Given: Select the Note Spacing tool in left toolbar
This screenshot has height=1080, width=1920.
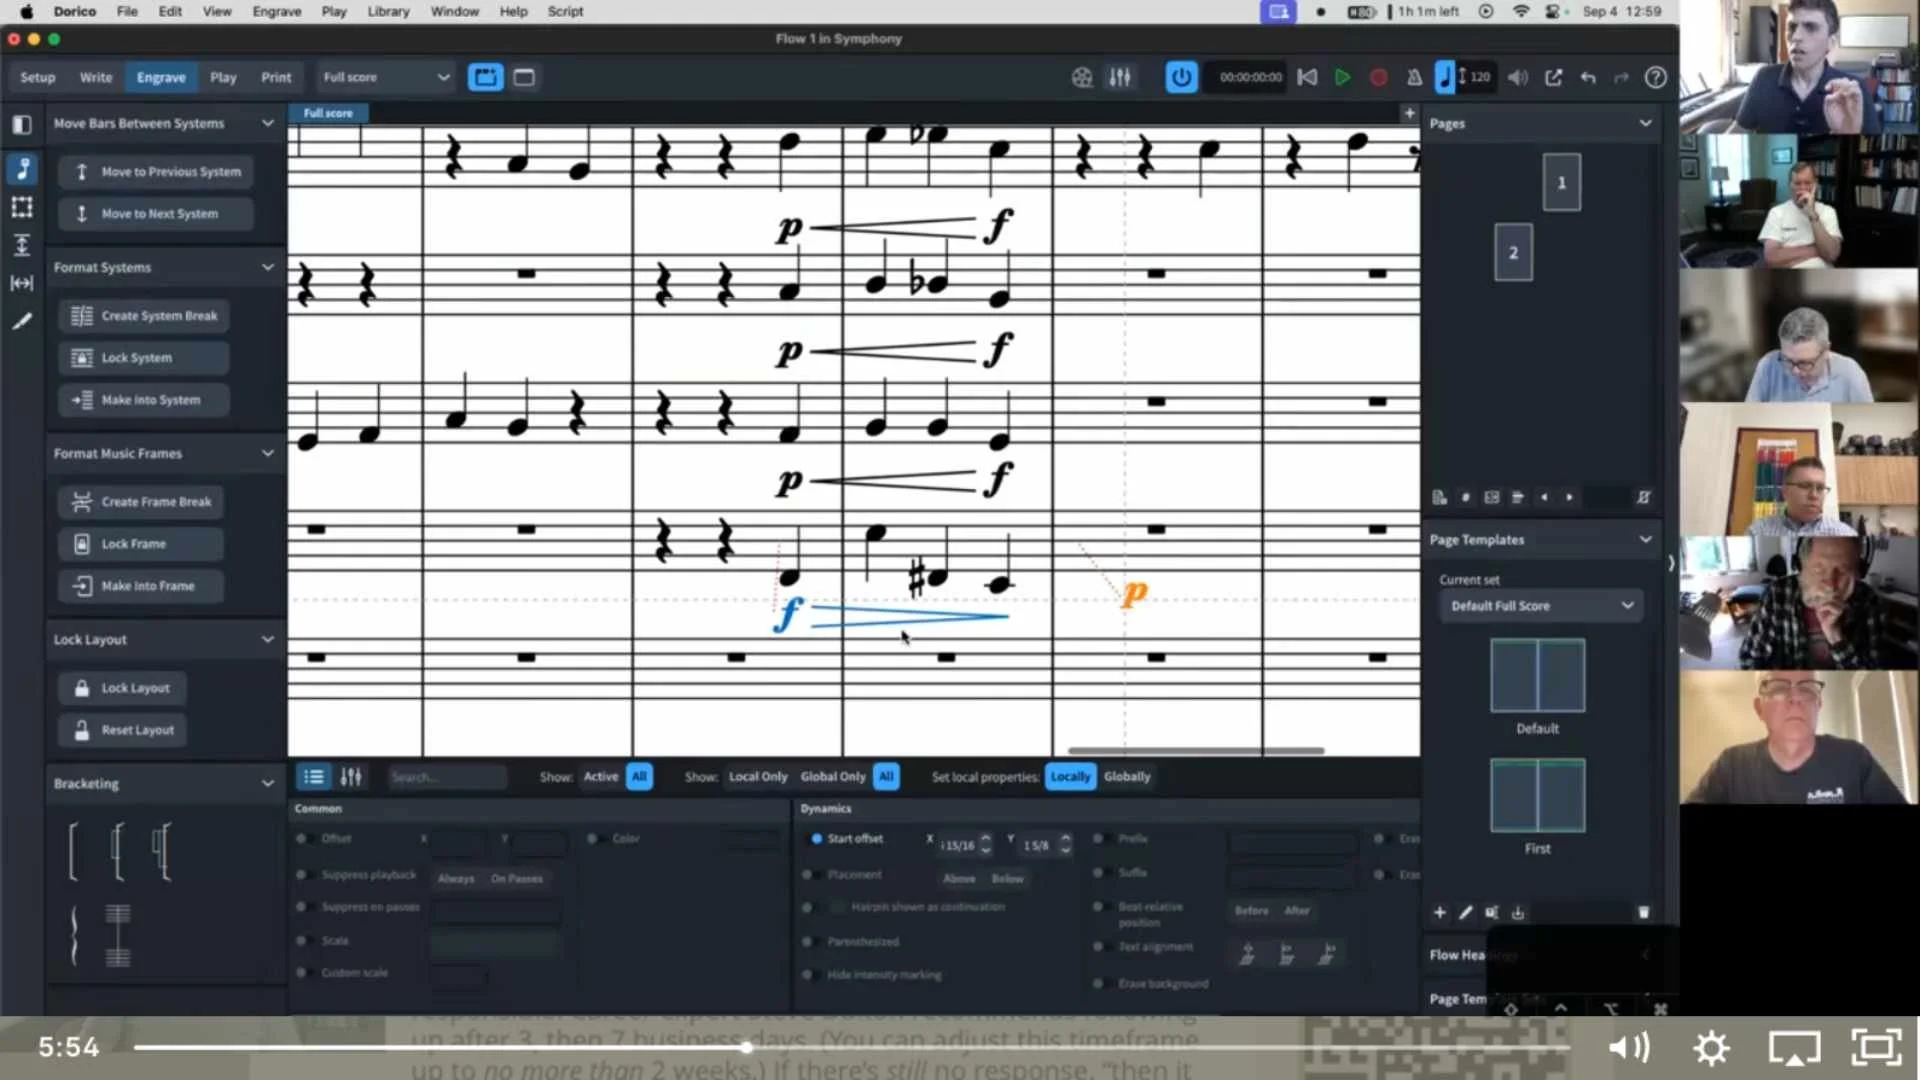Looking at the screenshot, I should [22, 283].
